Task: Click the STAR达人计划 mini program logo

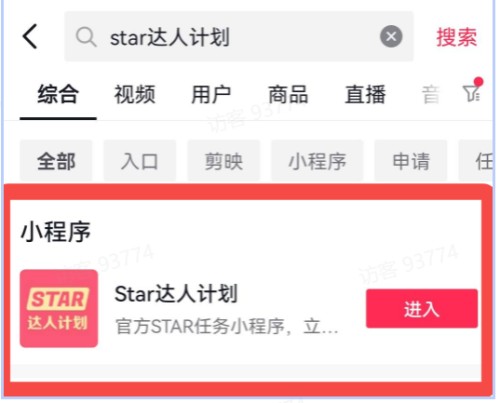Action: click(59, 309)
